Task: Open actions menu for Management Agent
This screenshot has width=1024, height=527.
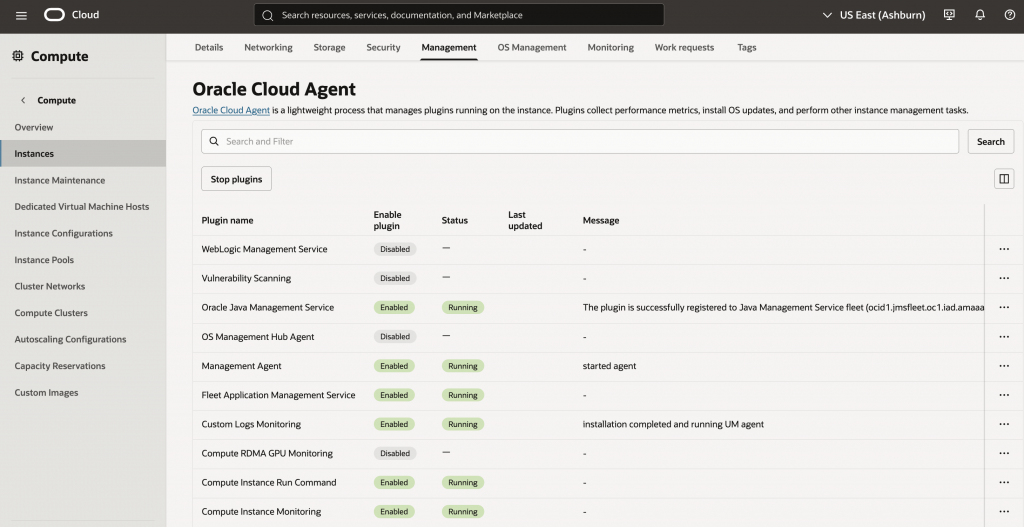Action: (1004, 366)
